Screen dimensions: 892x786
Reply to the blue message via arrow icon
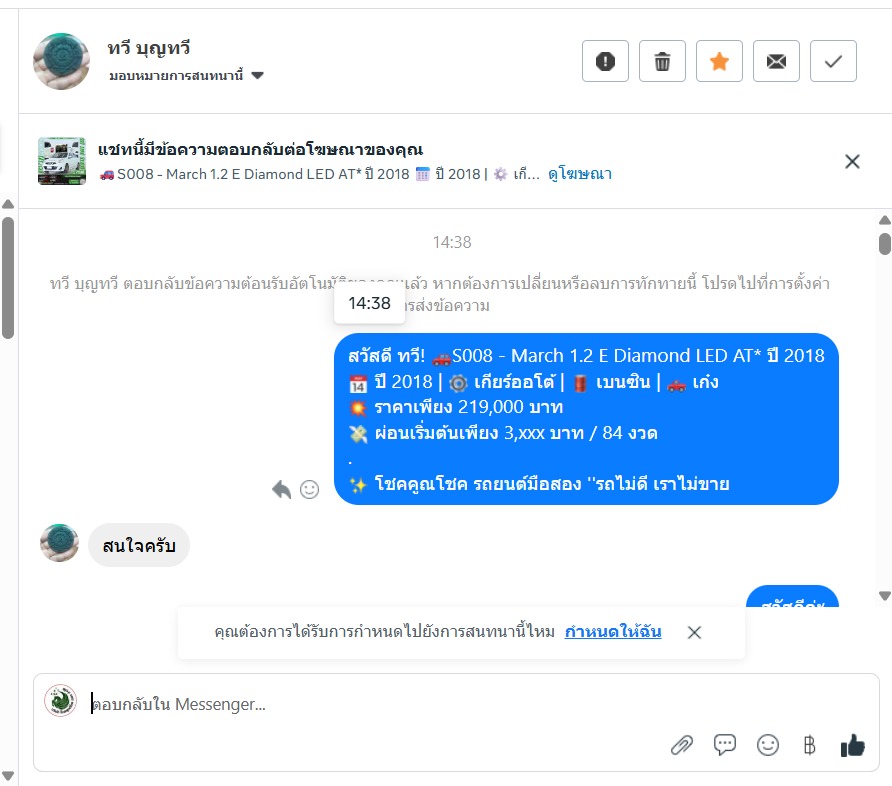click(282, 489)
